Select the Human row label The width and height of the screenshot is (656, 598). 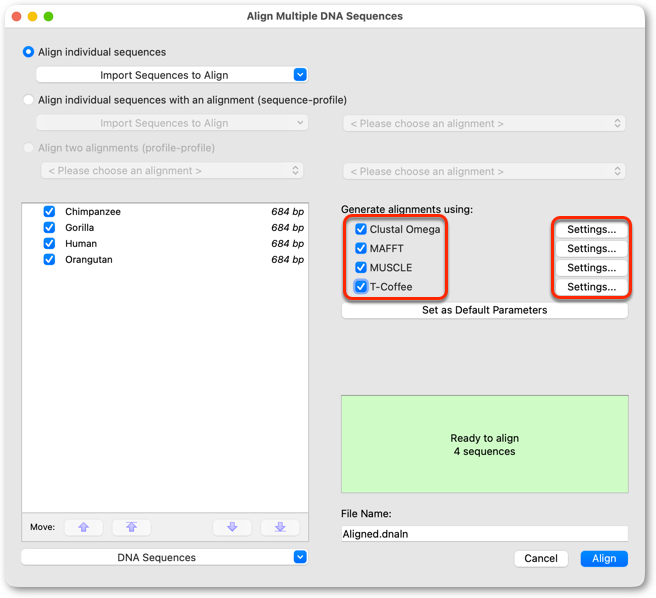click(81, 244)
